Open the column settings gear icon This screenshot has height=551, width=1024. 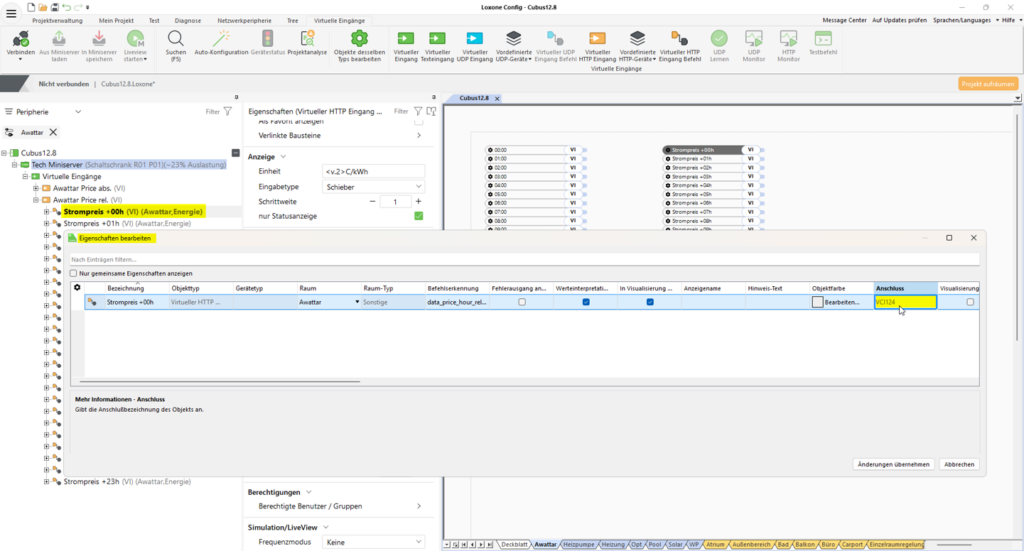(77, 288)
